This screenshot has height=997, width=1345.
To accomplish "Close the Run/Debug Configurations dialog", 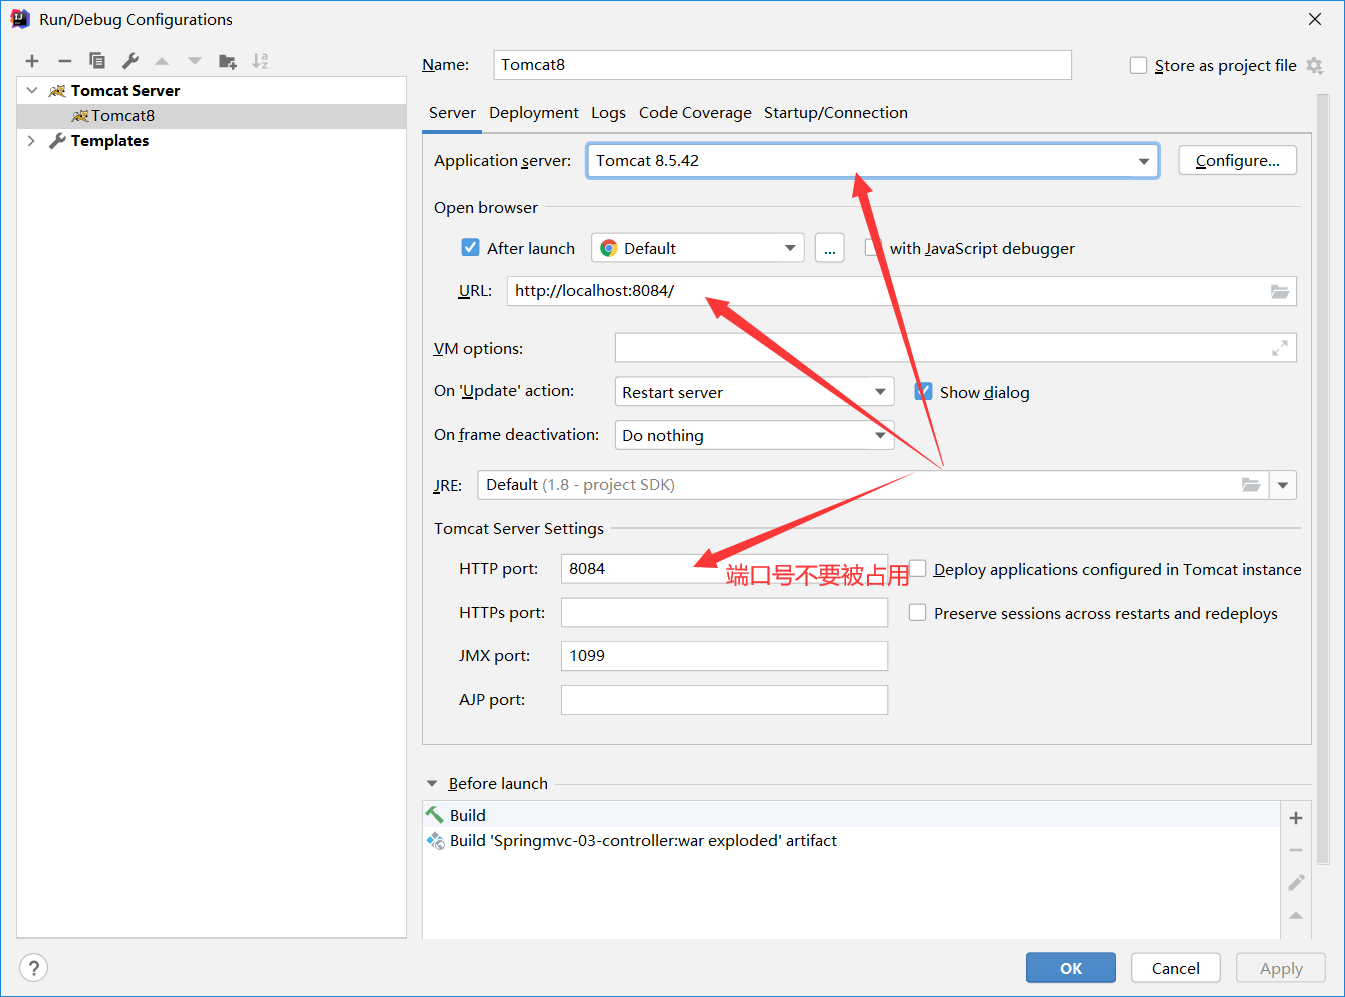I will click(x=1315, y=19).
